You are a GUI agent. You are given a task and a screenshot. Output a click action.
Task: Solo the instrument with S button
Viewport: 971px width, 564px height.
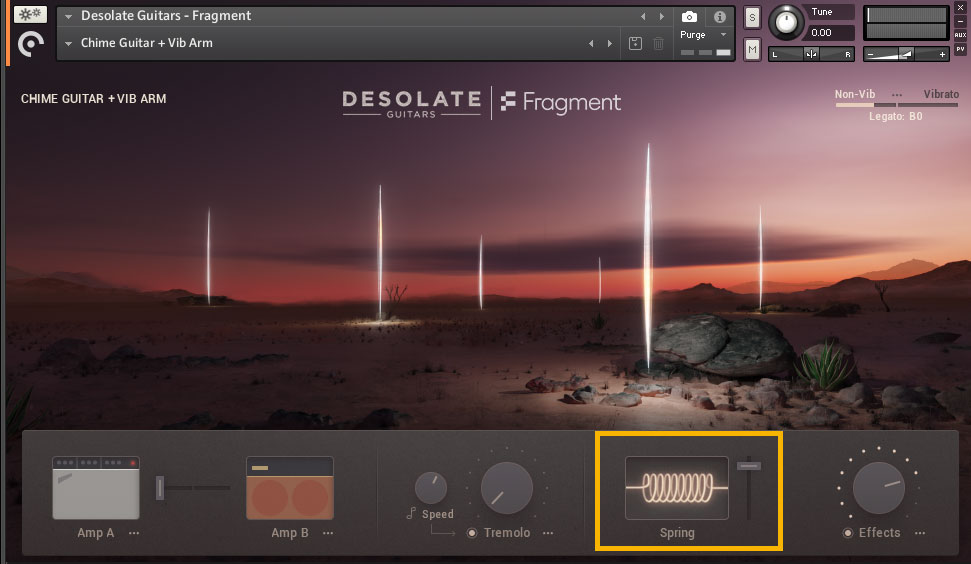click(x=752, y=17)
